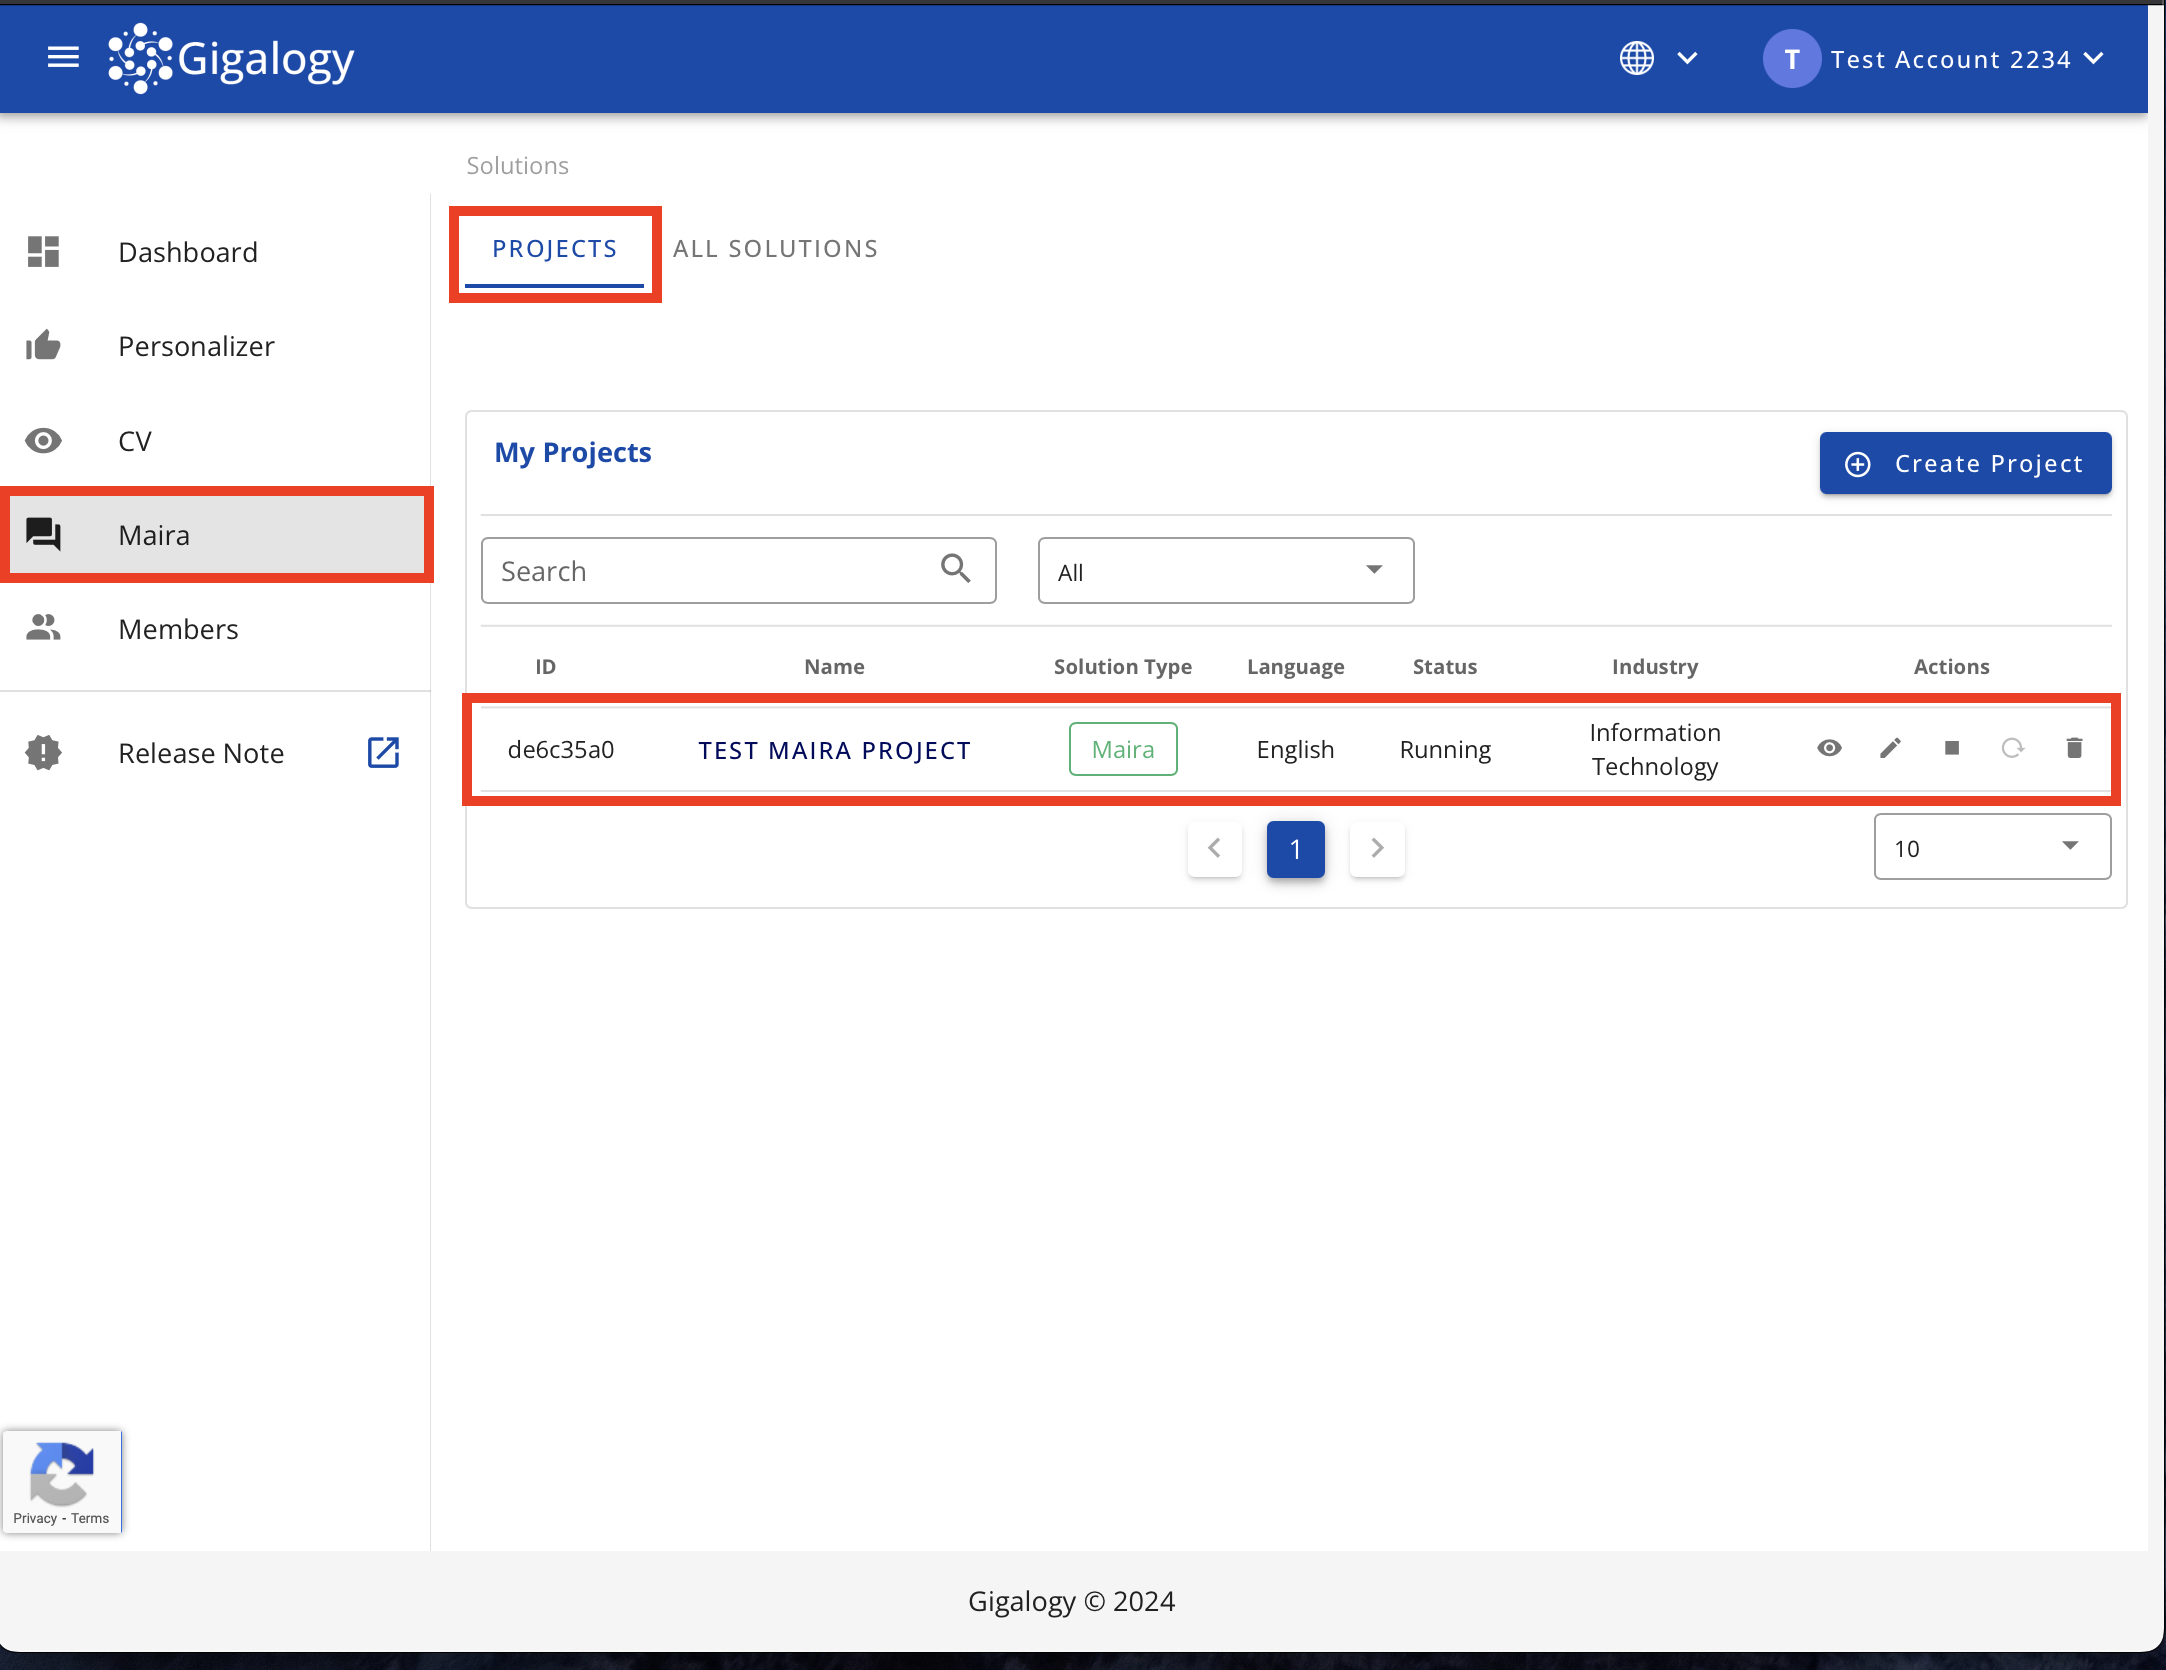
Task: Open the hamburger menu in top-left
Action: [63, 58]
